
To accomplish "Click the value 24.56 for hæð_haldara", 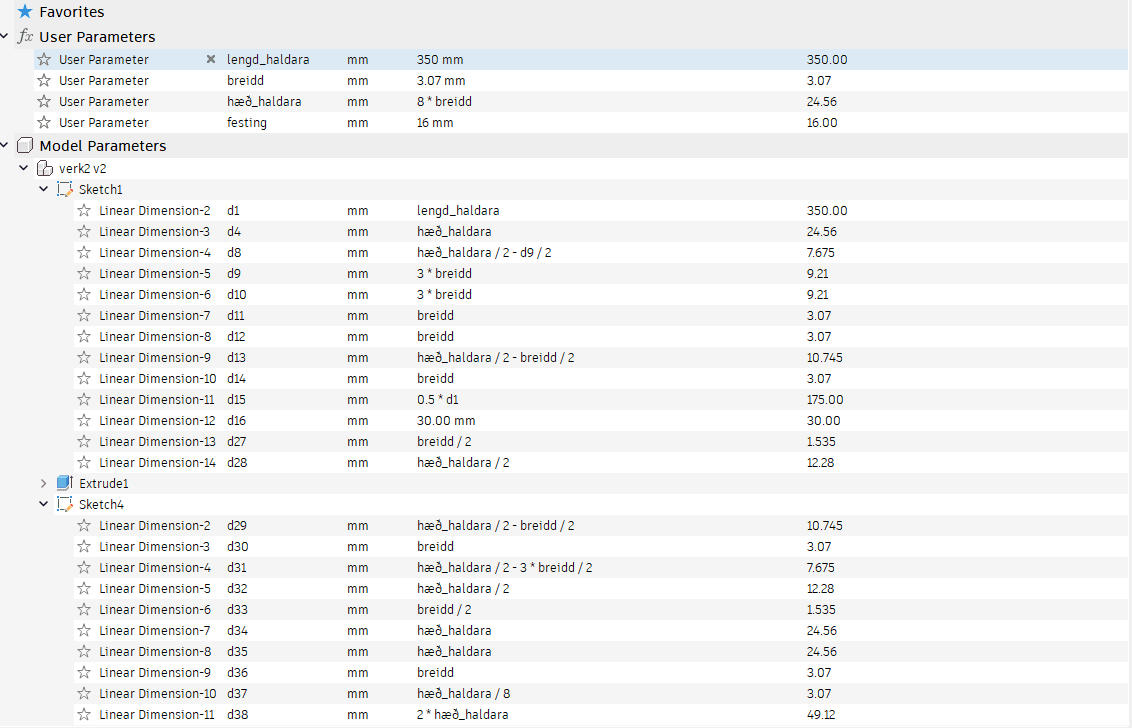I will pyautogui.click(x=822, y=101).
